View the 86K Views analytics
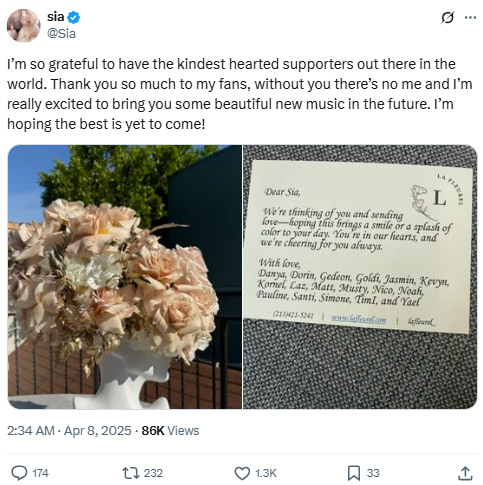The image size is (483, 485). 170,430
